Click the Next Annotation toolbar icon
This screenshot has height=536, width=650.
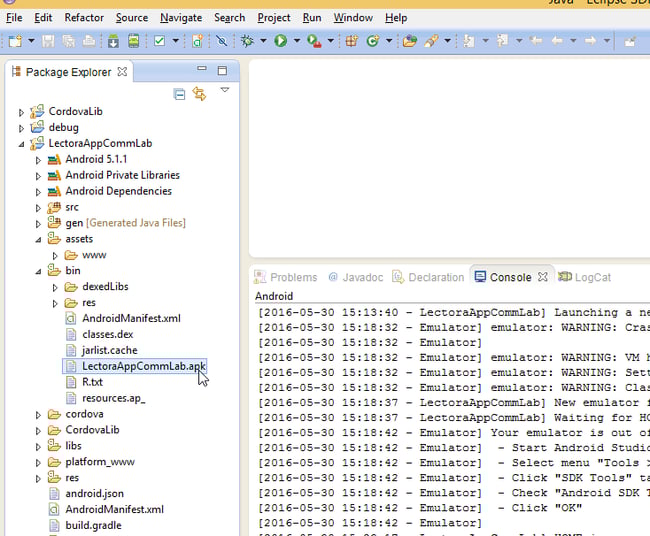click(469, 41)
